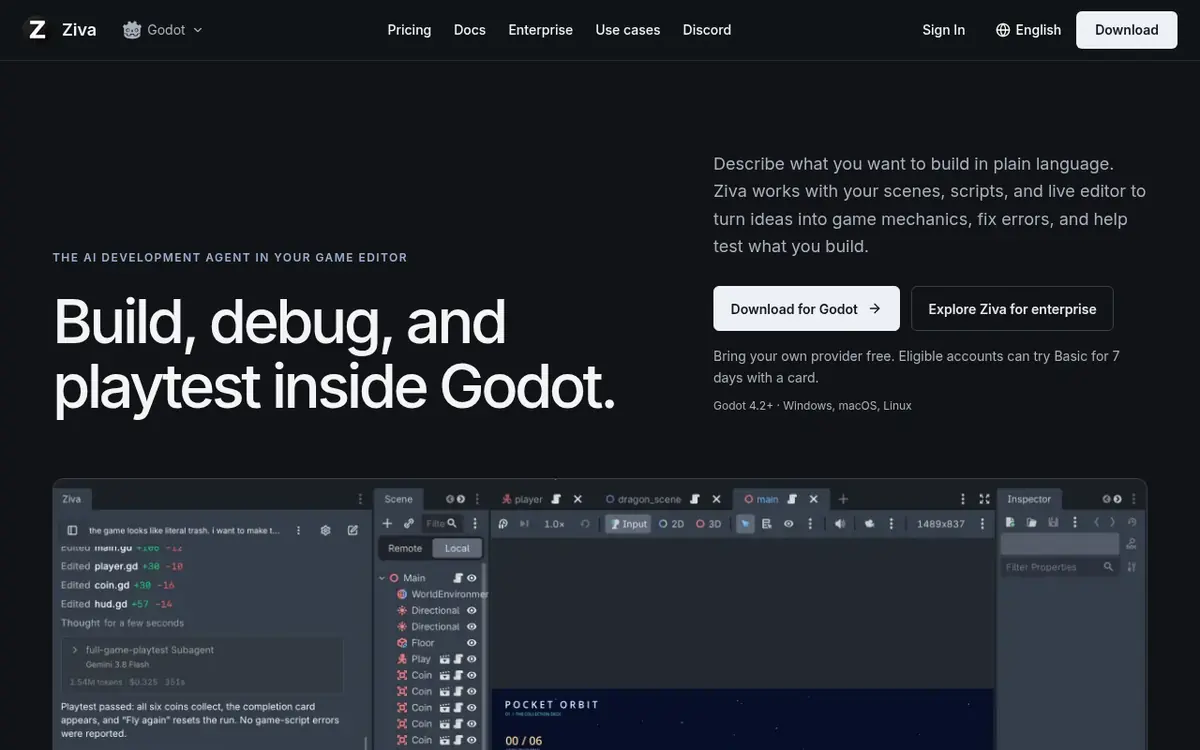
Task: Open Discord link
Action: point(707,30)
